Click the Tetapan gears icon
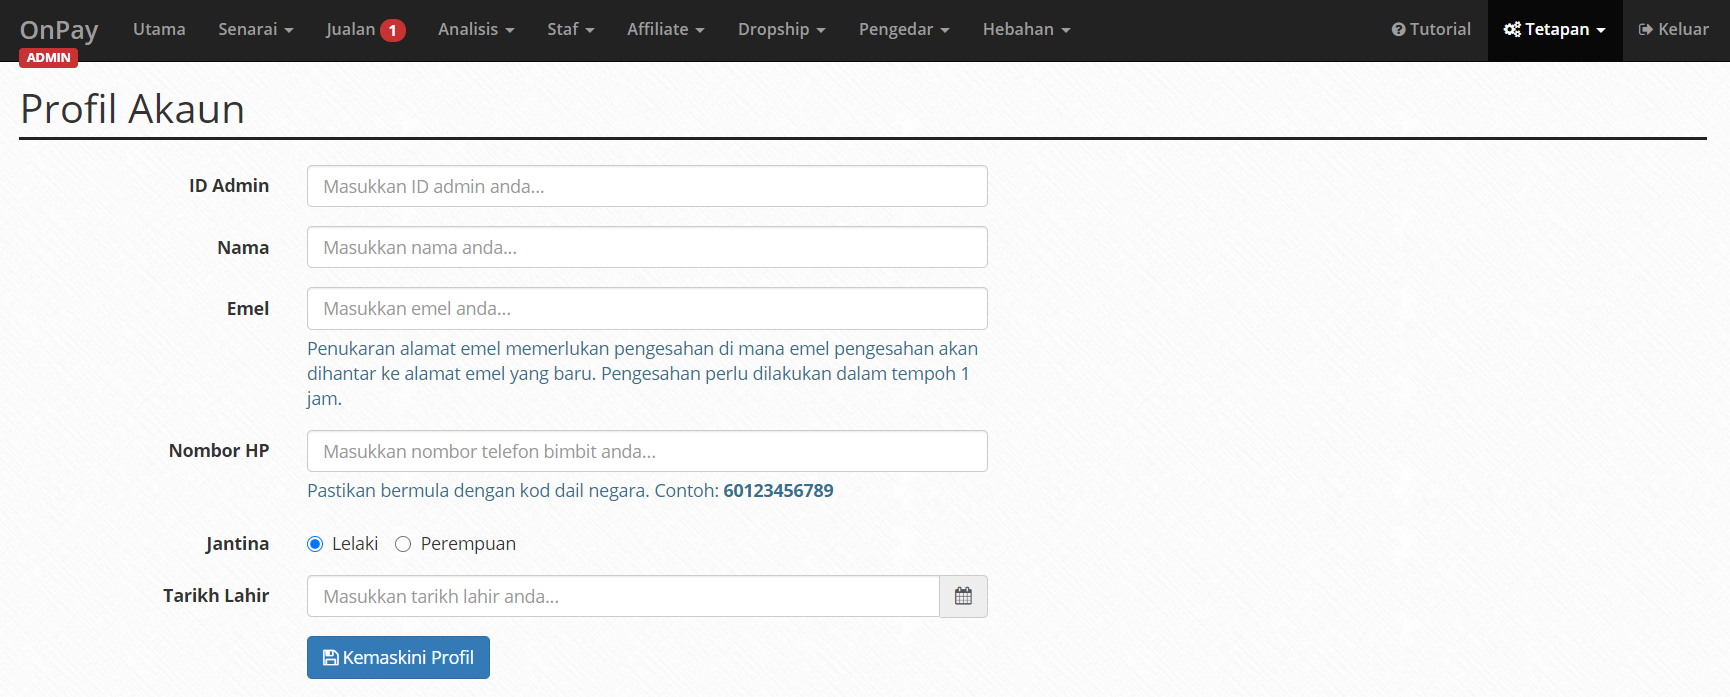 [1512, 30]
